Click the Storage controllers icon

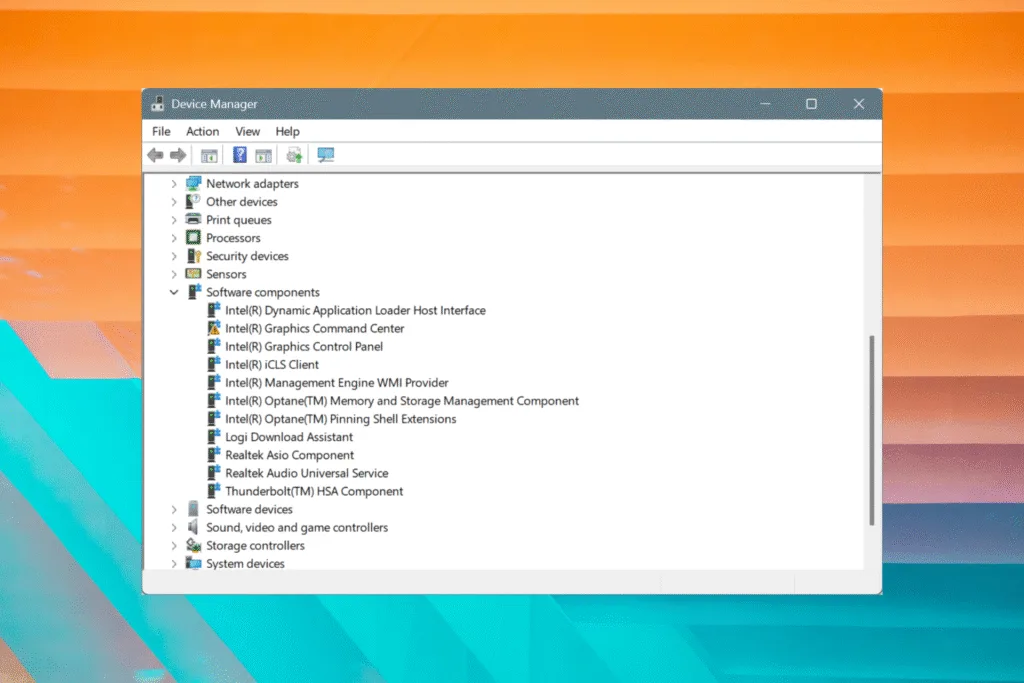pyautogui.click(x=193, y=545)
